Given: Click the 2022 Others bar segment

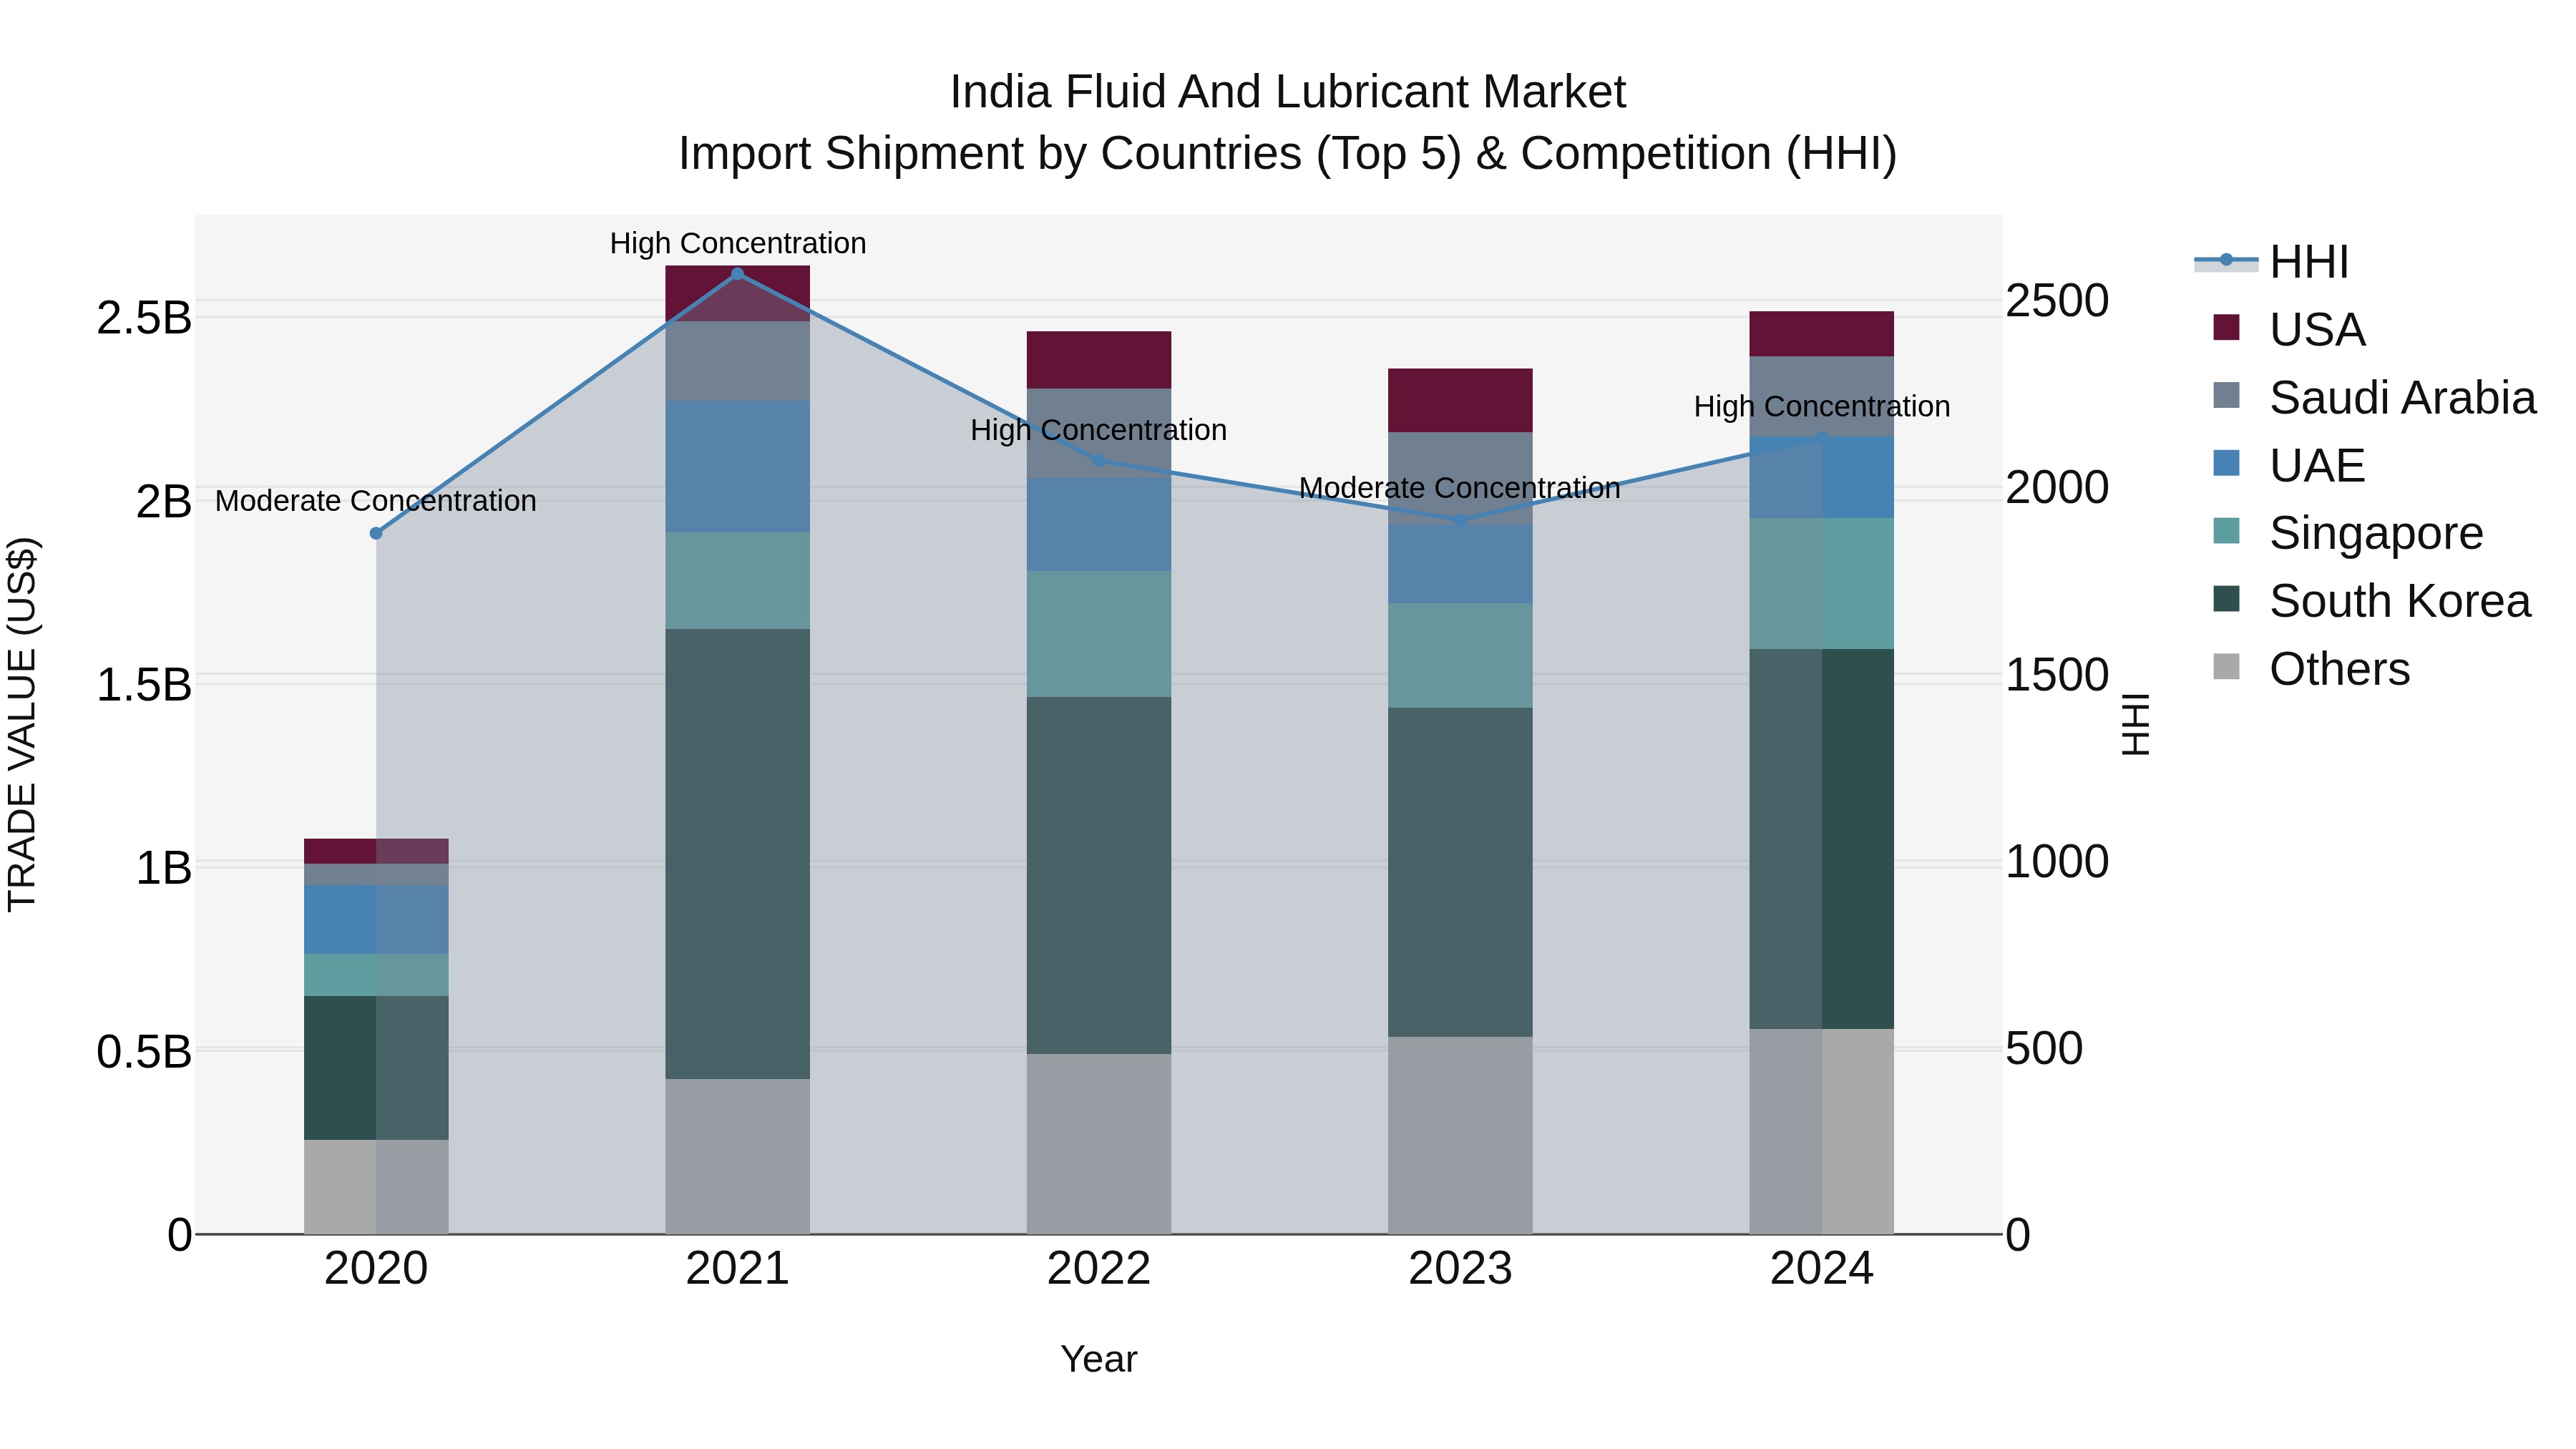Looking at the screenshot, I should pyautogui.click(x=1099, y=1145).
